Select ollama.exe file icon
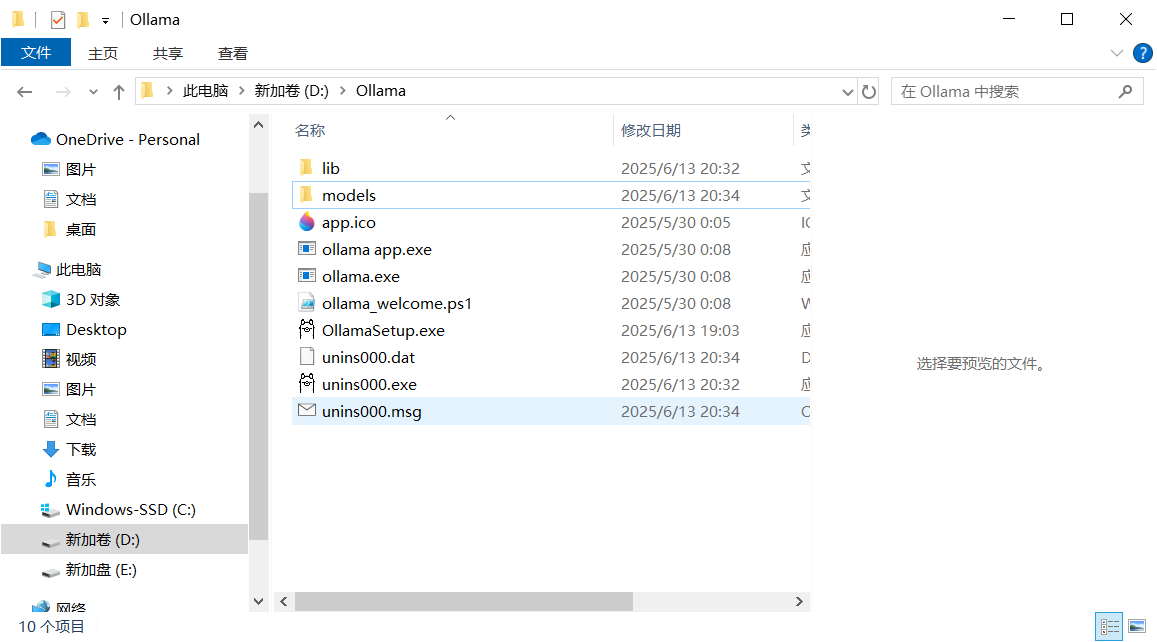 pyautogui.click(x=307, y=276)
